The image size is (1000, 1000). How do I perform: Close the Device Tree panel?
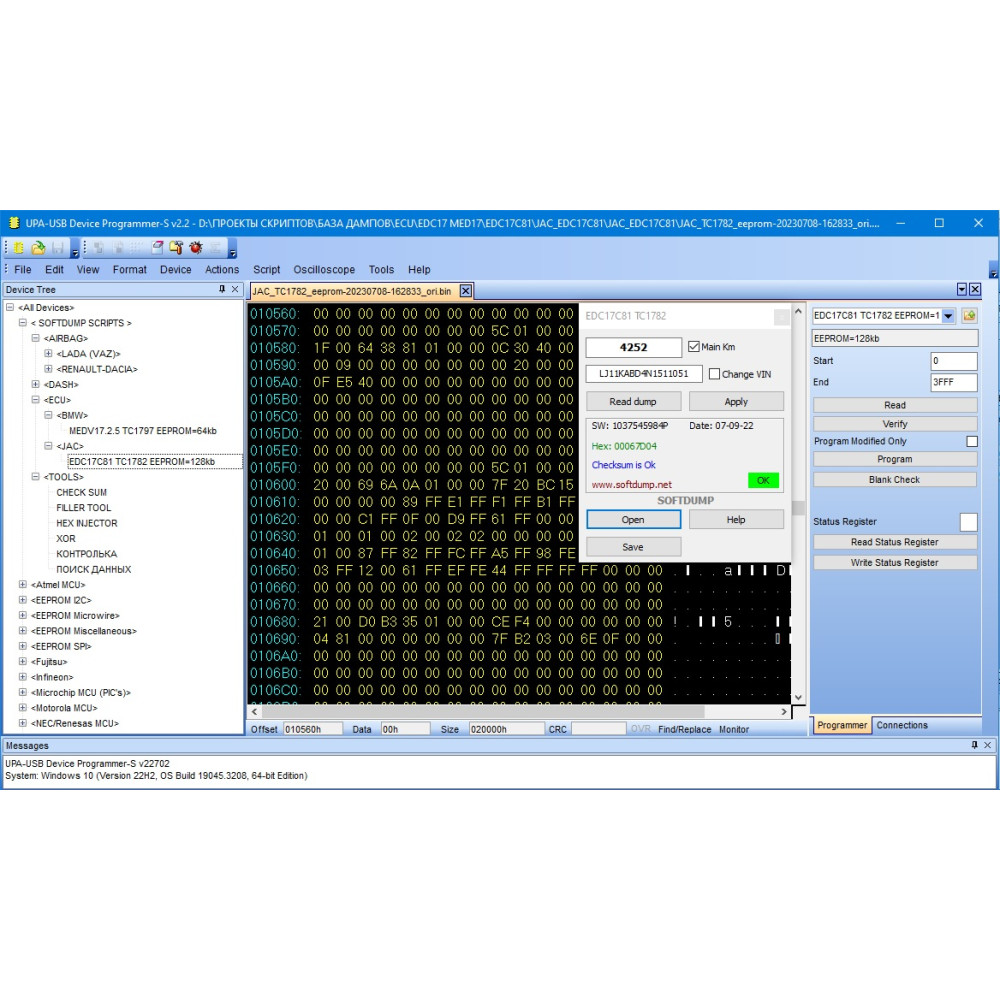[235, 289]
